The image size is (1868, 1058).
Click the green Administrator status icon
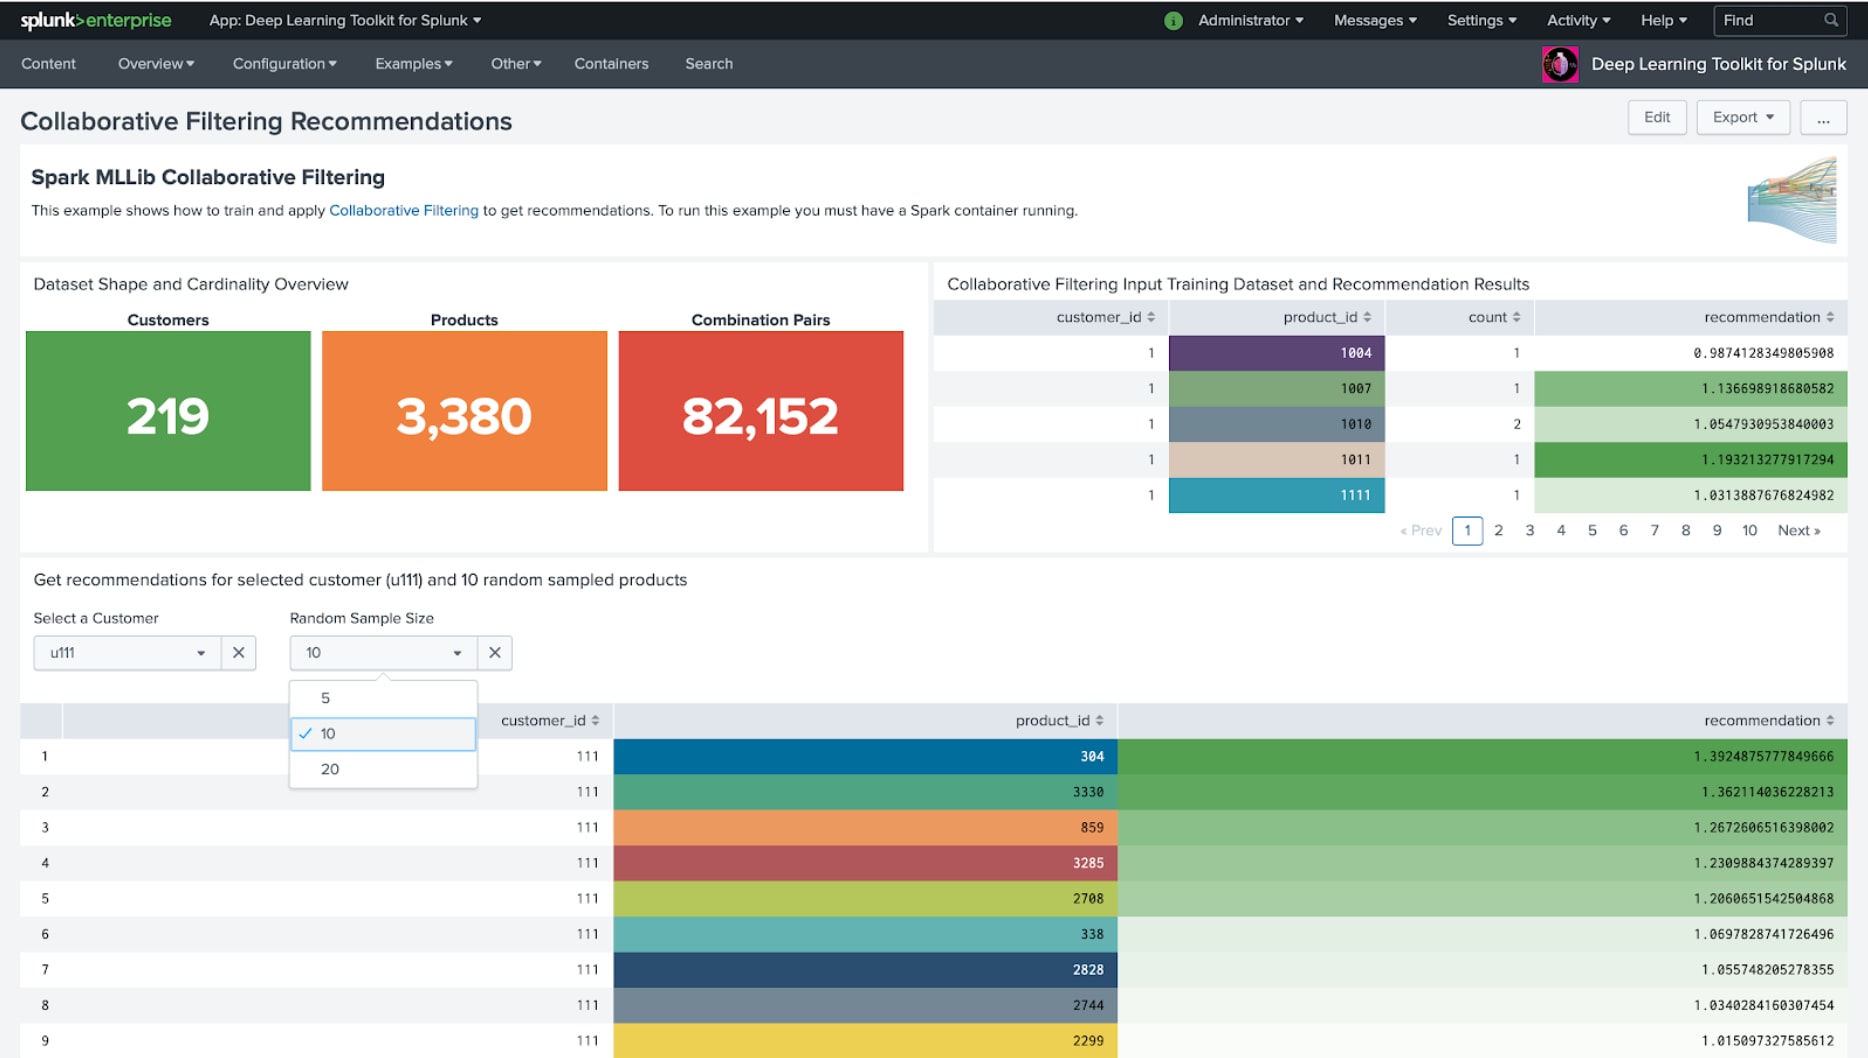(x=1173, y=20)
